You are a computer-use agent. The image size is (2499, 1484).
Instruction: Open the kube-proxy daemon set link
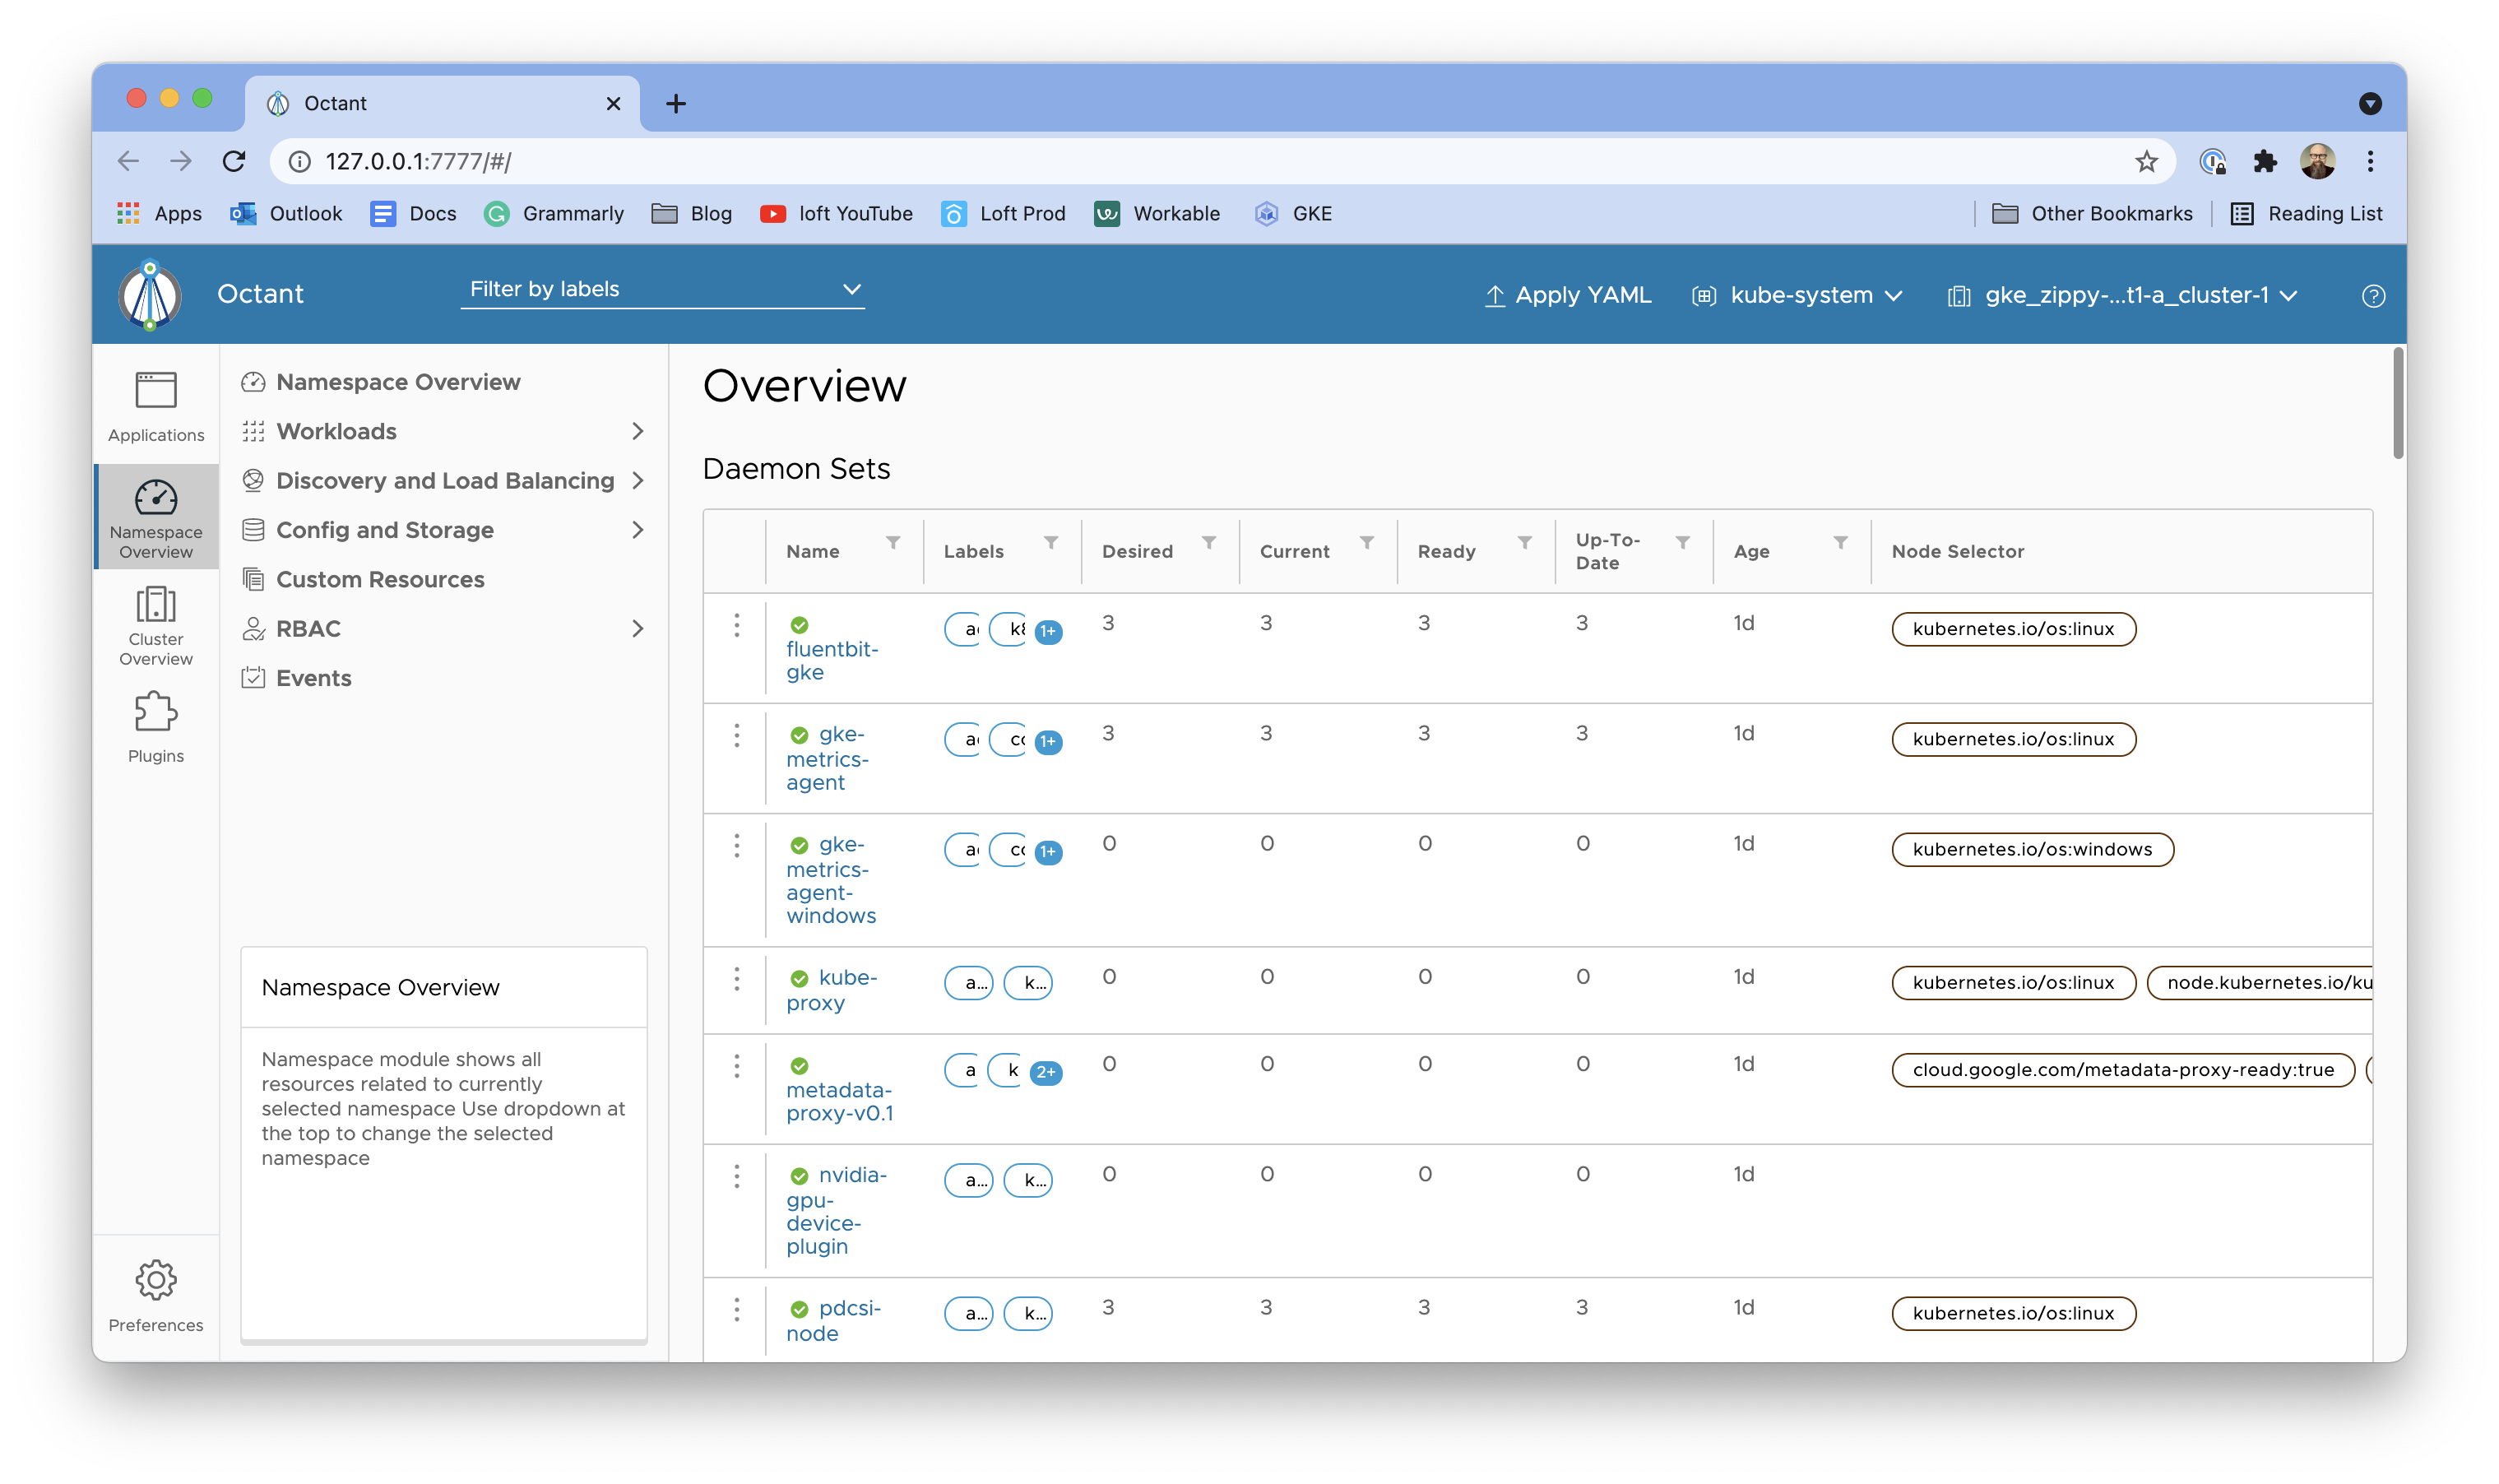click(x=831, y=990)
